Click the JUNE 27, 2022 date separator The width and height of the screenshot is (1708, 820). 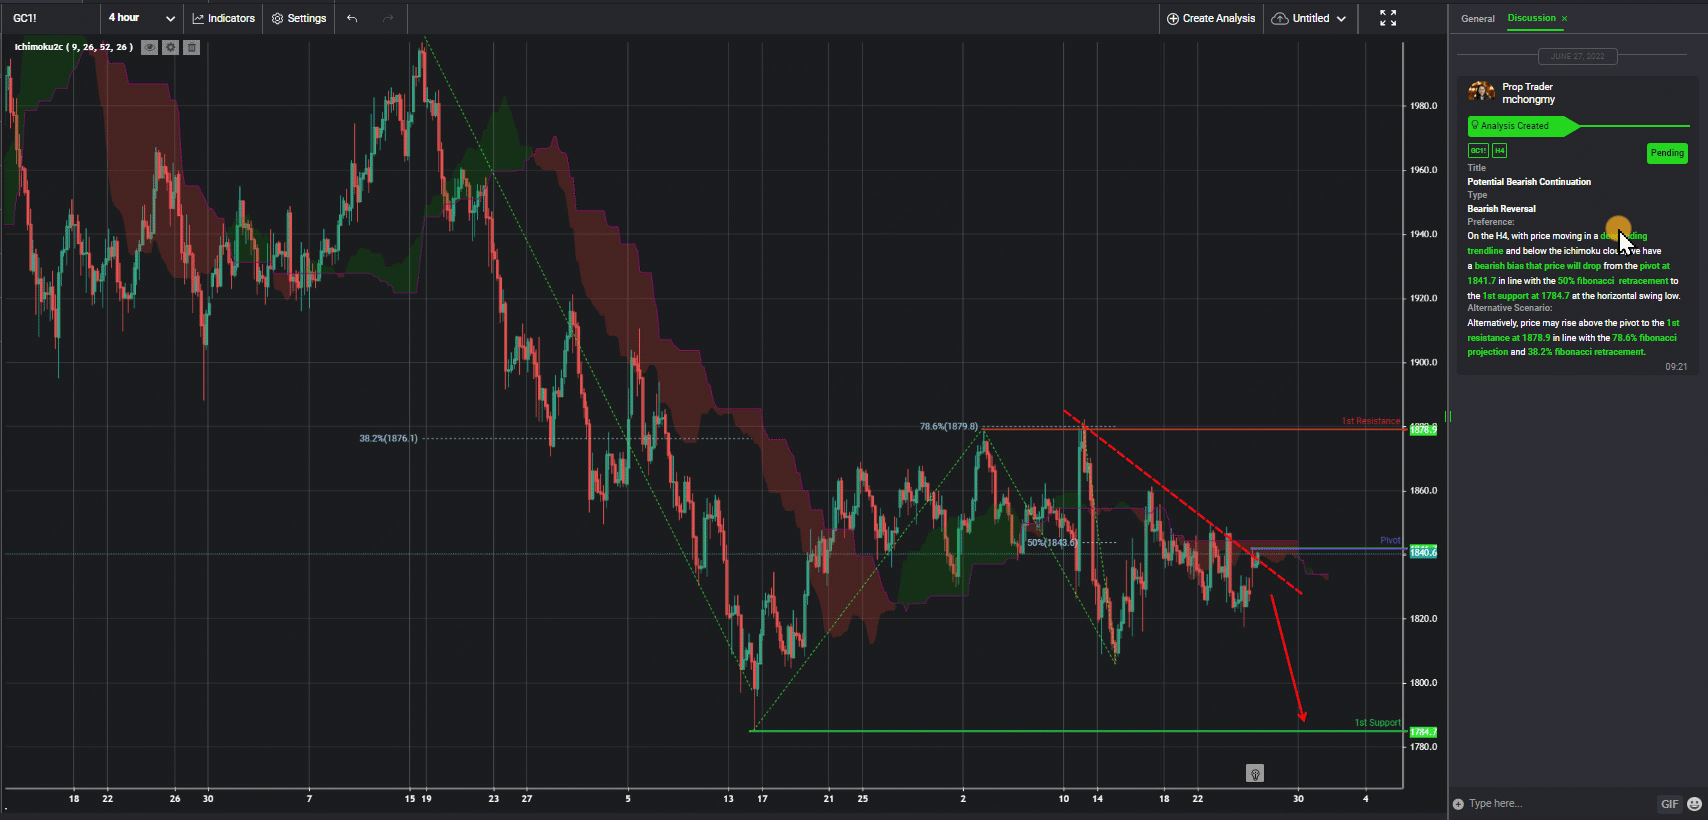coord(1577,56)
